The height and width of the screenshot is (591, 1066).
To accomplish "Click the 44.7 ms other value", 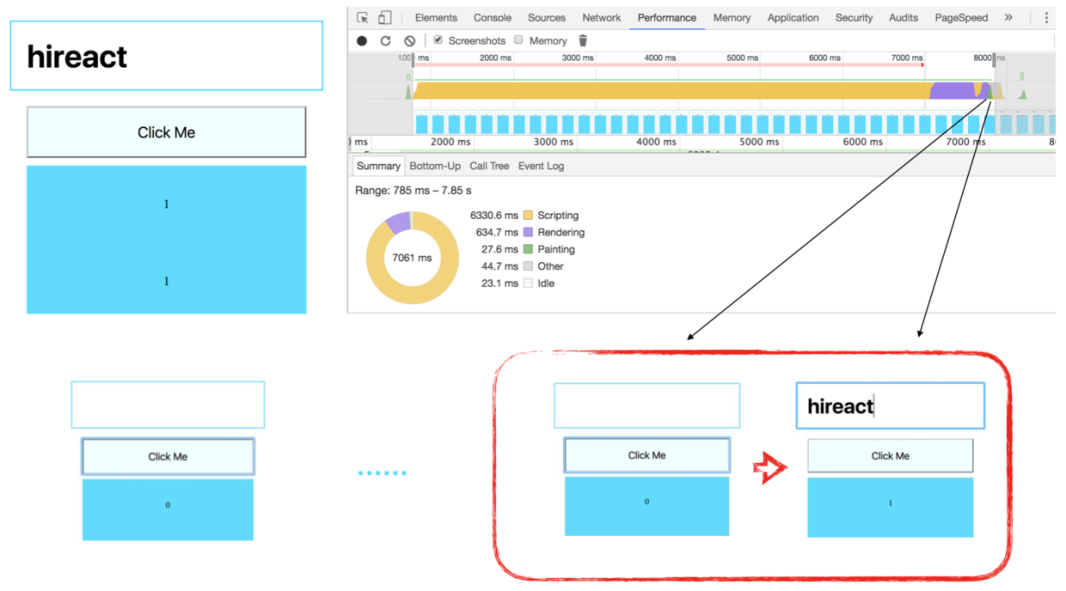I will tap(500, 266).
